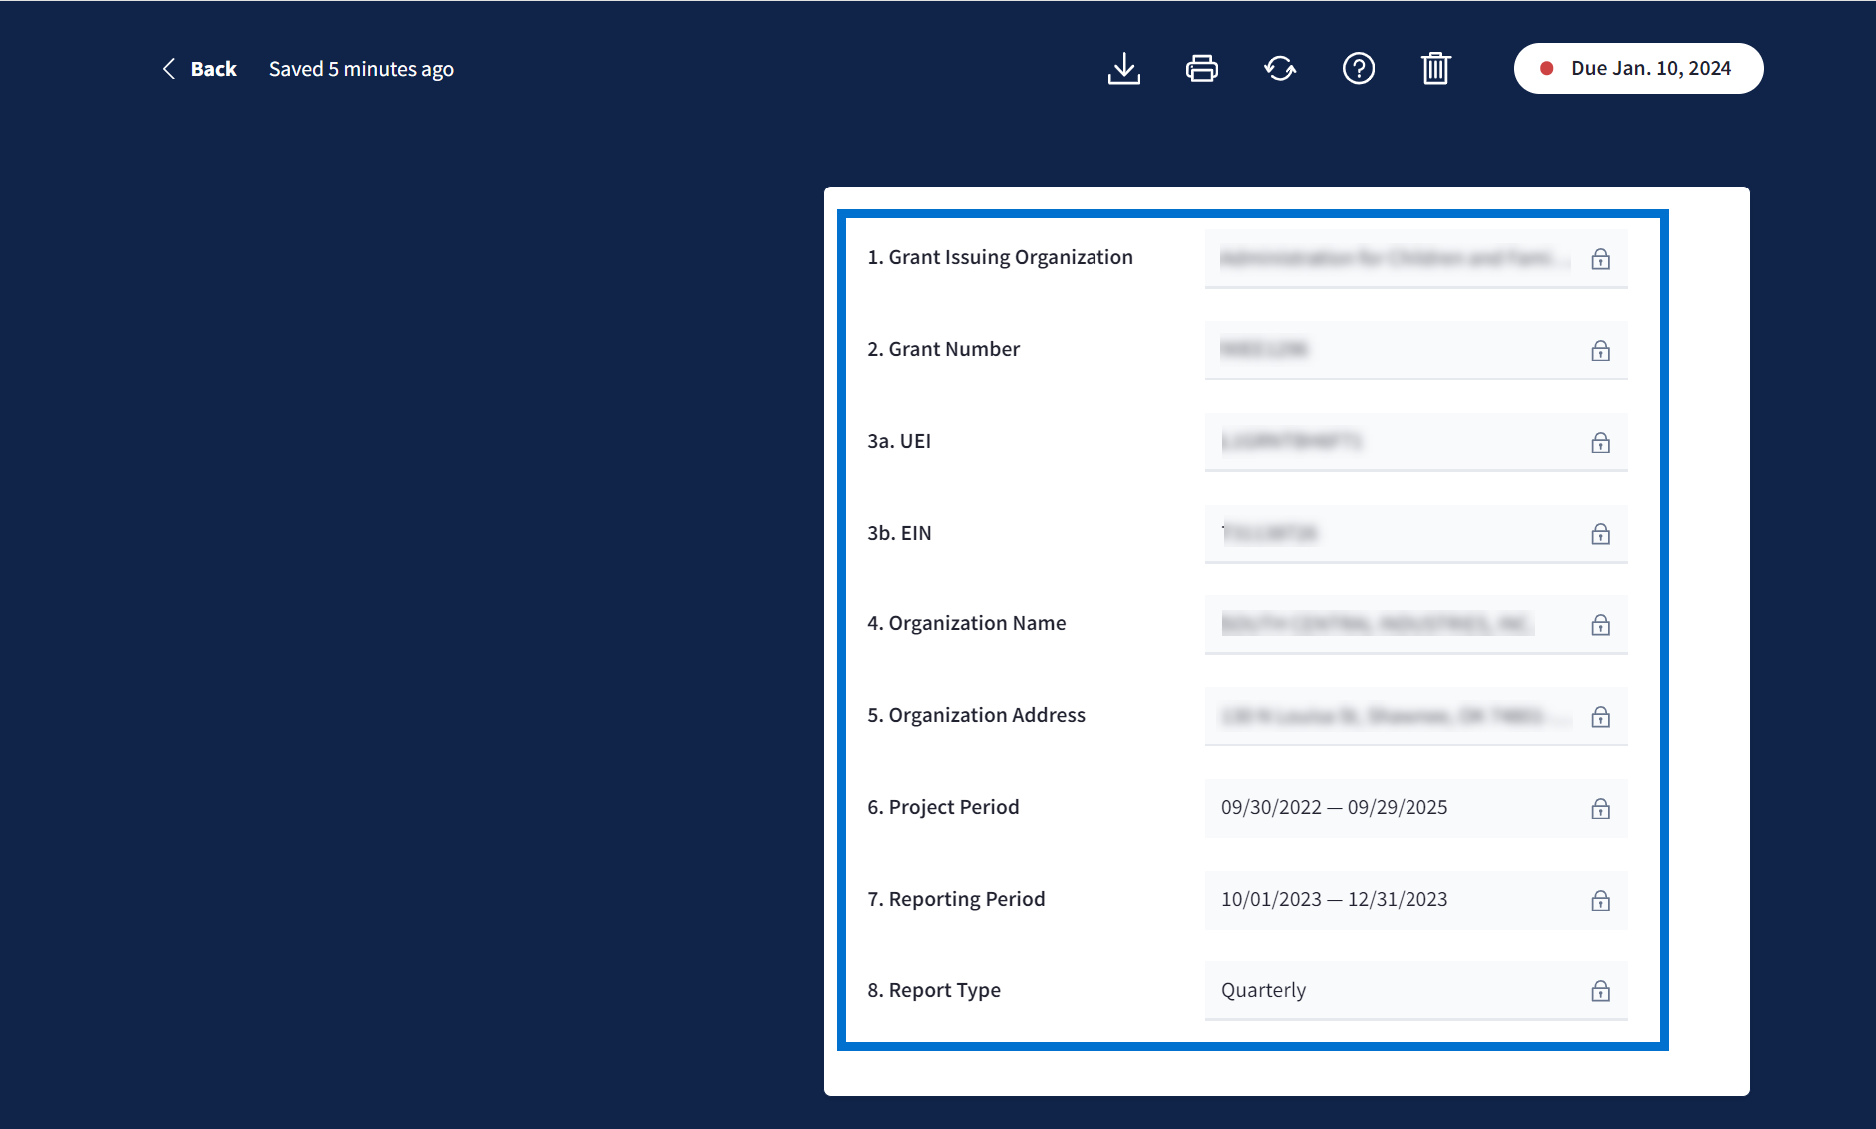Click the refresh sync icon
Viewport: 1876px width, 1129px height.
coord(1280,69)
